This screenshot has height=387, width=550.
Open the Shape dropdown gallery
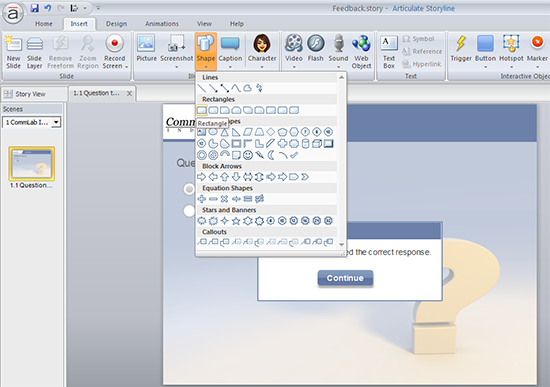[206, 52]
